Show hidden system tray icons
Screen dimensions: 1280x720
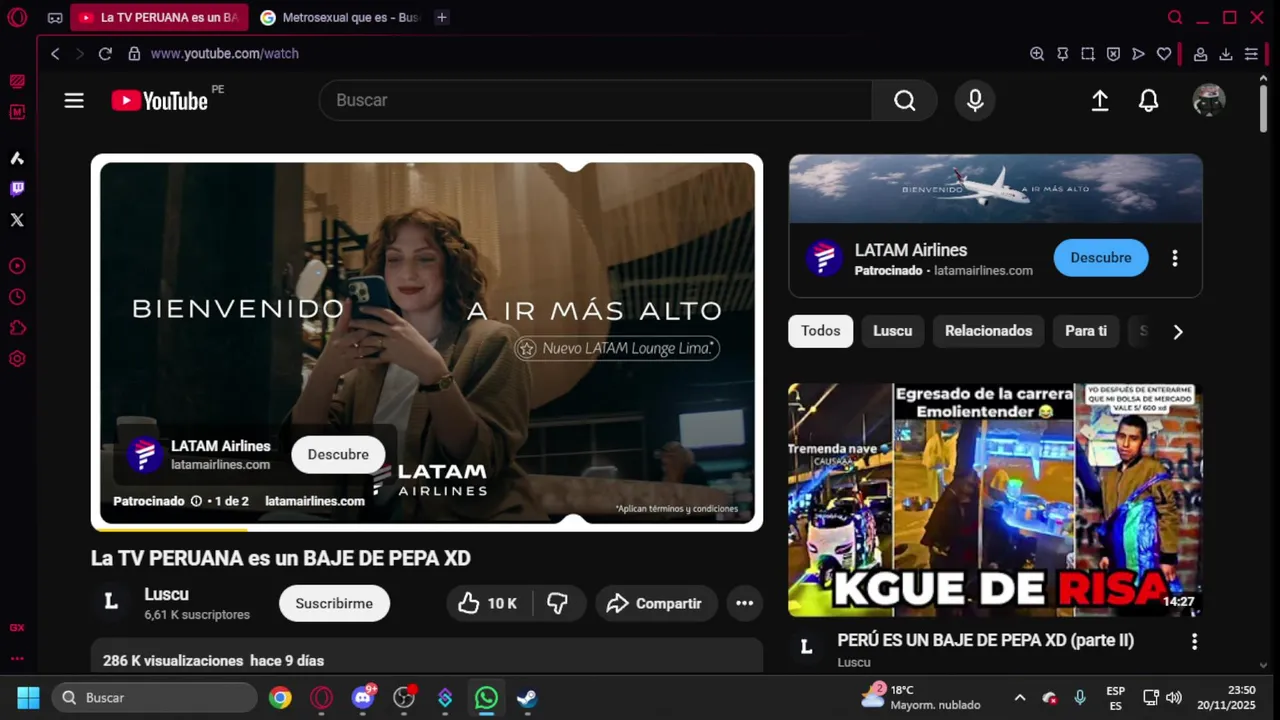[x=1020, y=698]
